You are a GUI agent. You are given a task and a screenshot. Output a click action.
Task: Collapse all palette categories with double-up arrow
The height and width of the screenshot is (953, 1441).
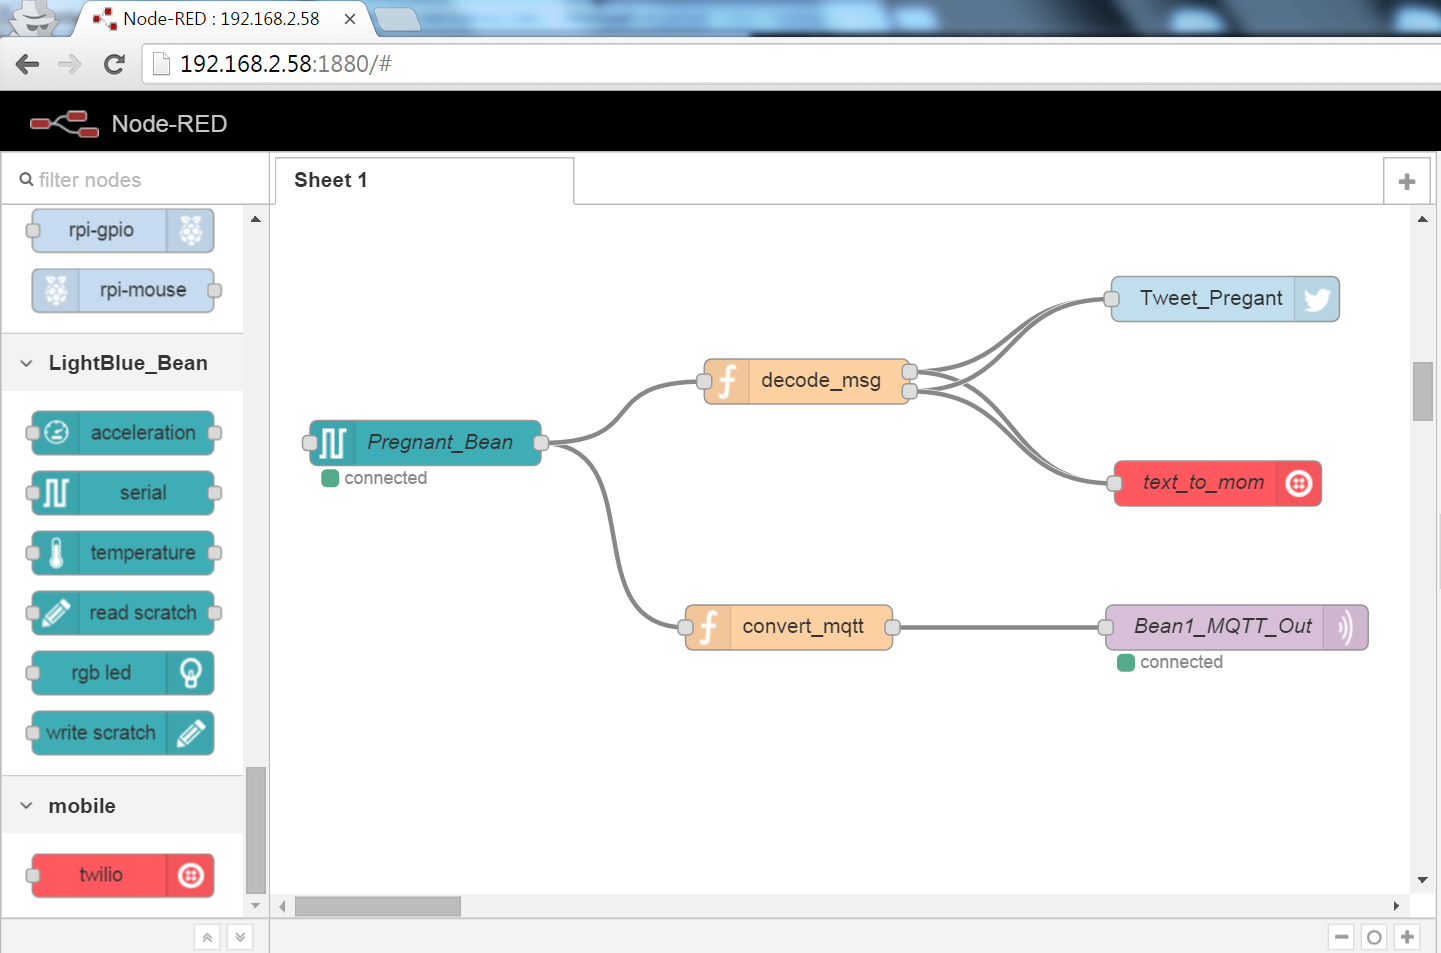[207, 937]
